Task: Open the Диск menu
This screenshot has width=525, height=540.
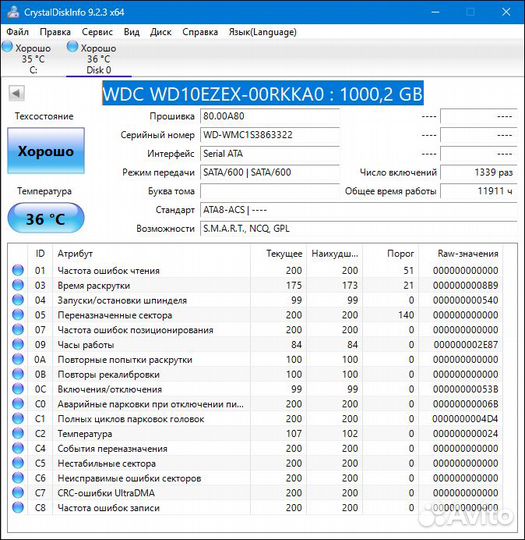Action: 161,32
